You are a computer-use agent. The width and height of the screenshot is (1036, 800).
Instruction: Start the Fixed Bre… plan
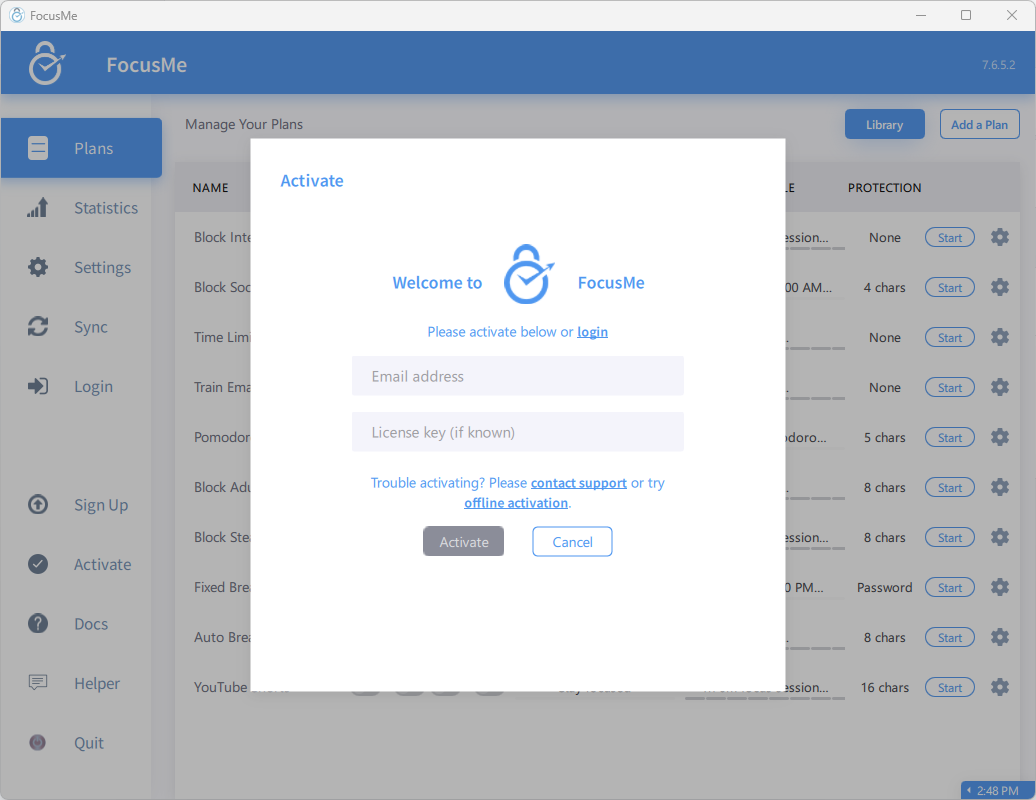pos(949,587)
